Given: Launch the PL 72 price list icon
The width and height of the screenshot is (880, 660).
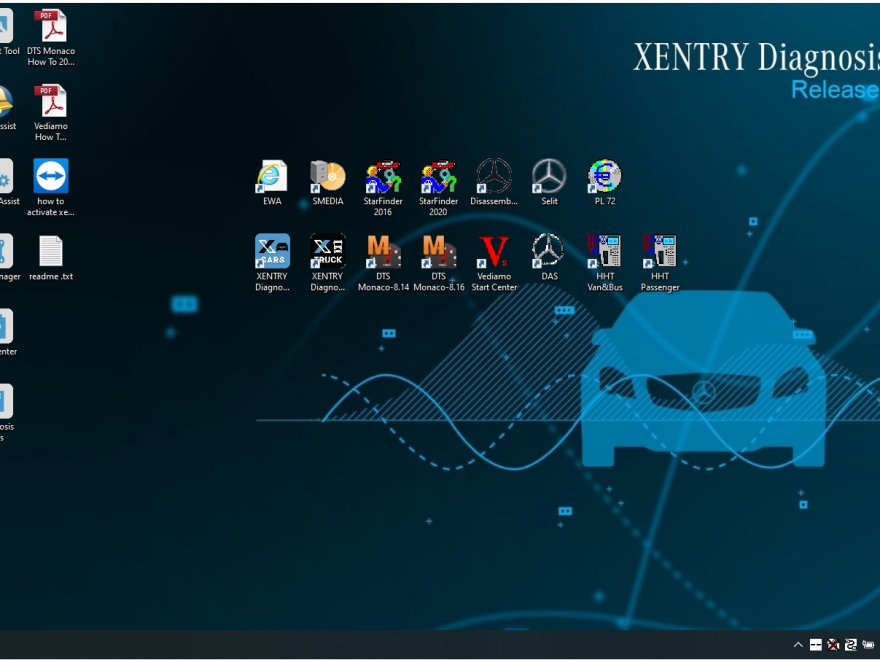Looking at the screenshot, I should 604,182.
